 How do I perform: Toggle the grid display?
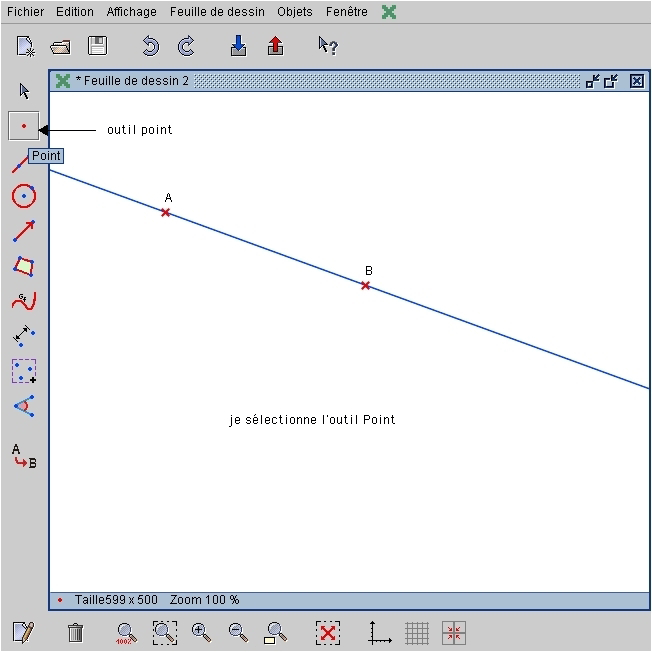(x=417, y=632)
